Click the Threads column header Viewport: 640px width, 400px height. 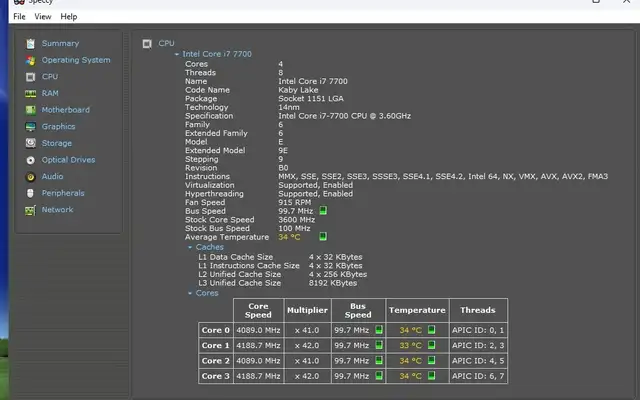pyautogui.click(x=478, y=310)
